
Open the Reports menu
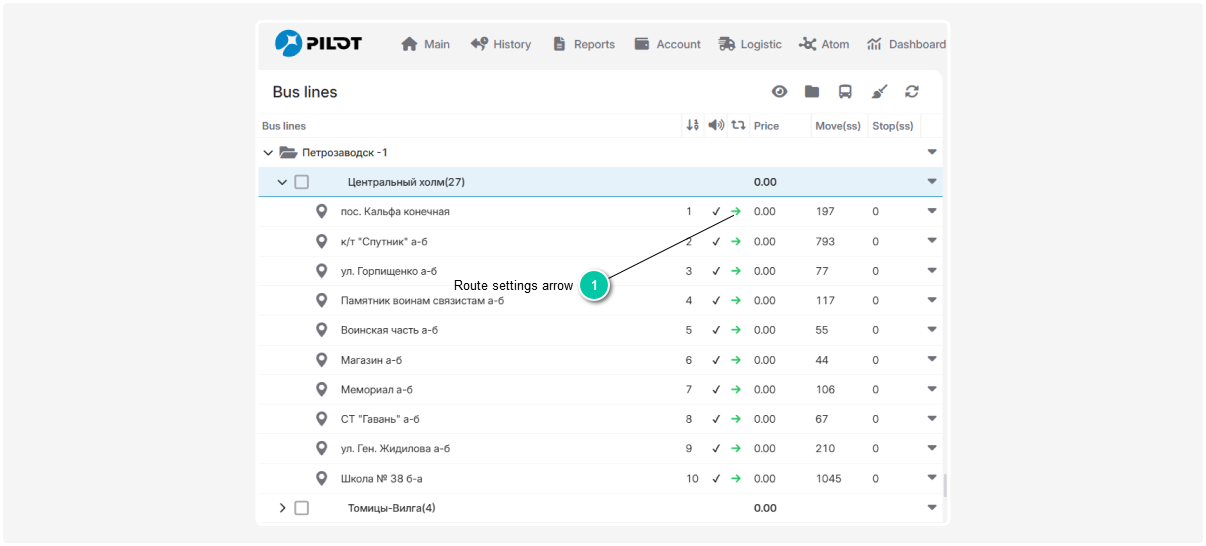pyautogui.click(x=583, y=44)
